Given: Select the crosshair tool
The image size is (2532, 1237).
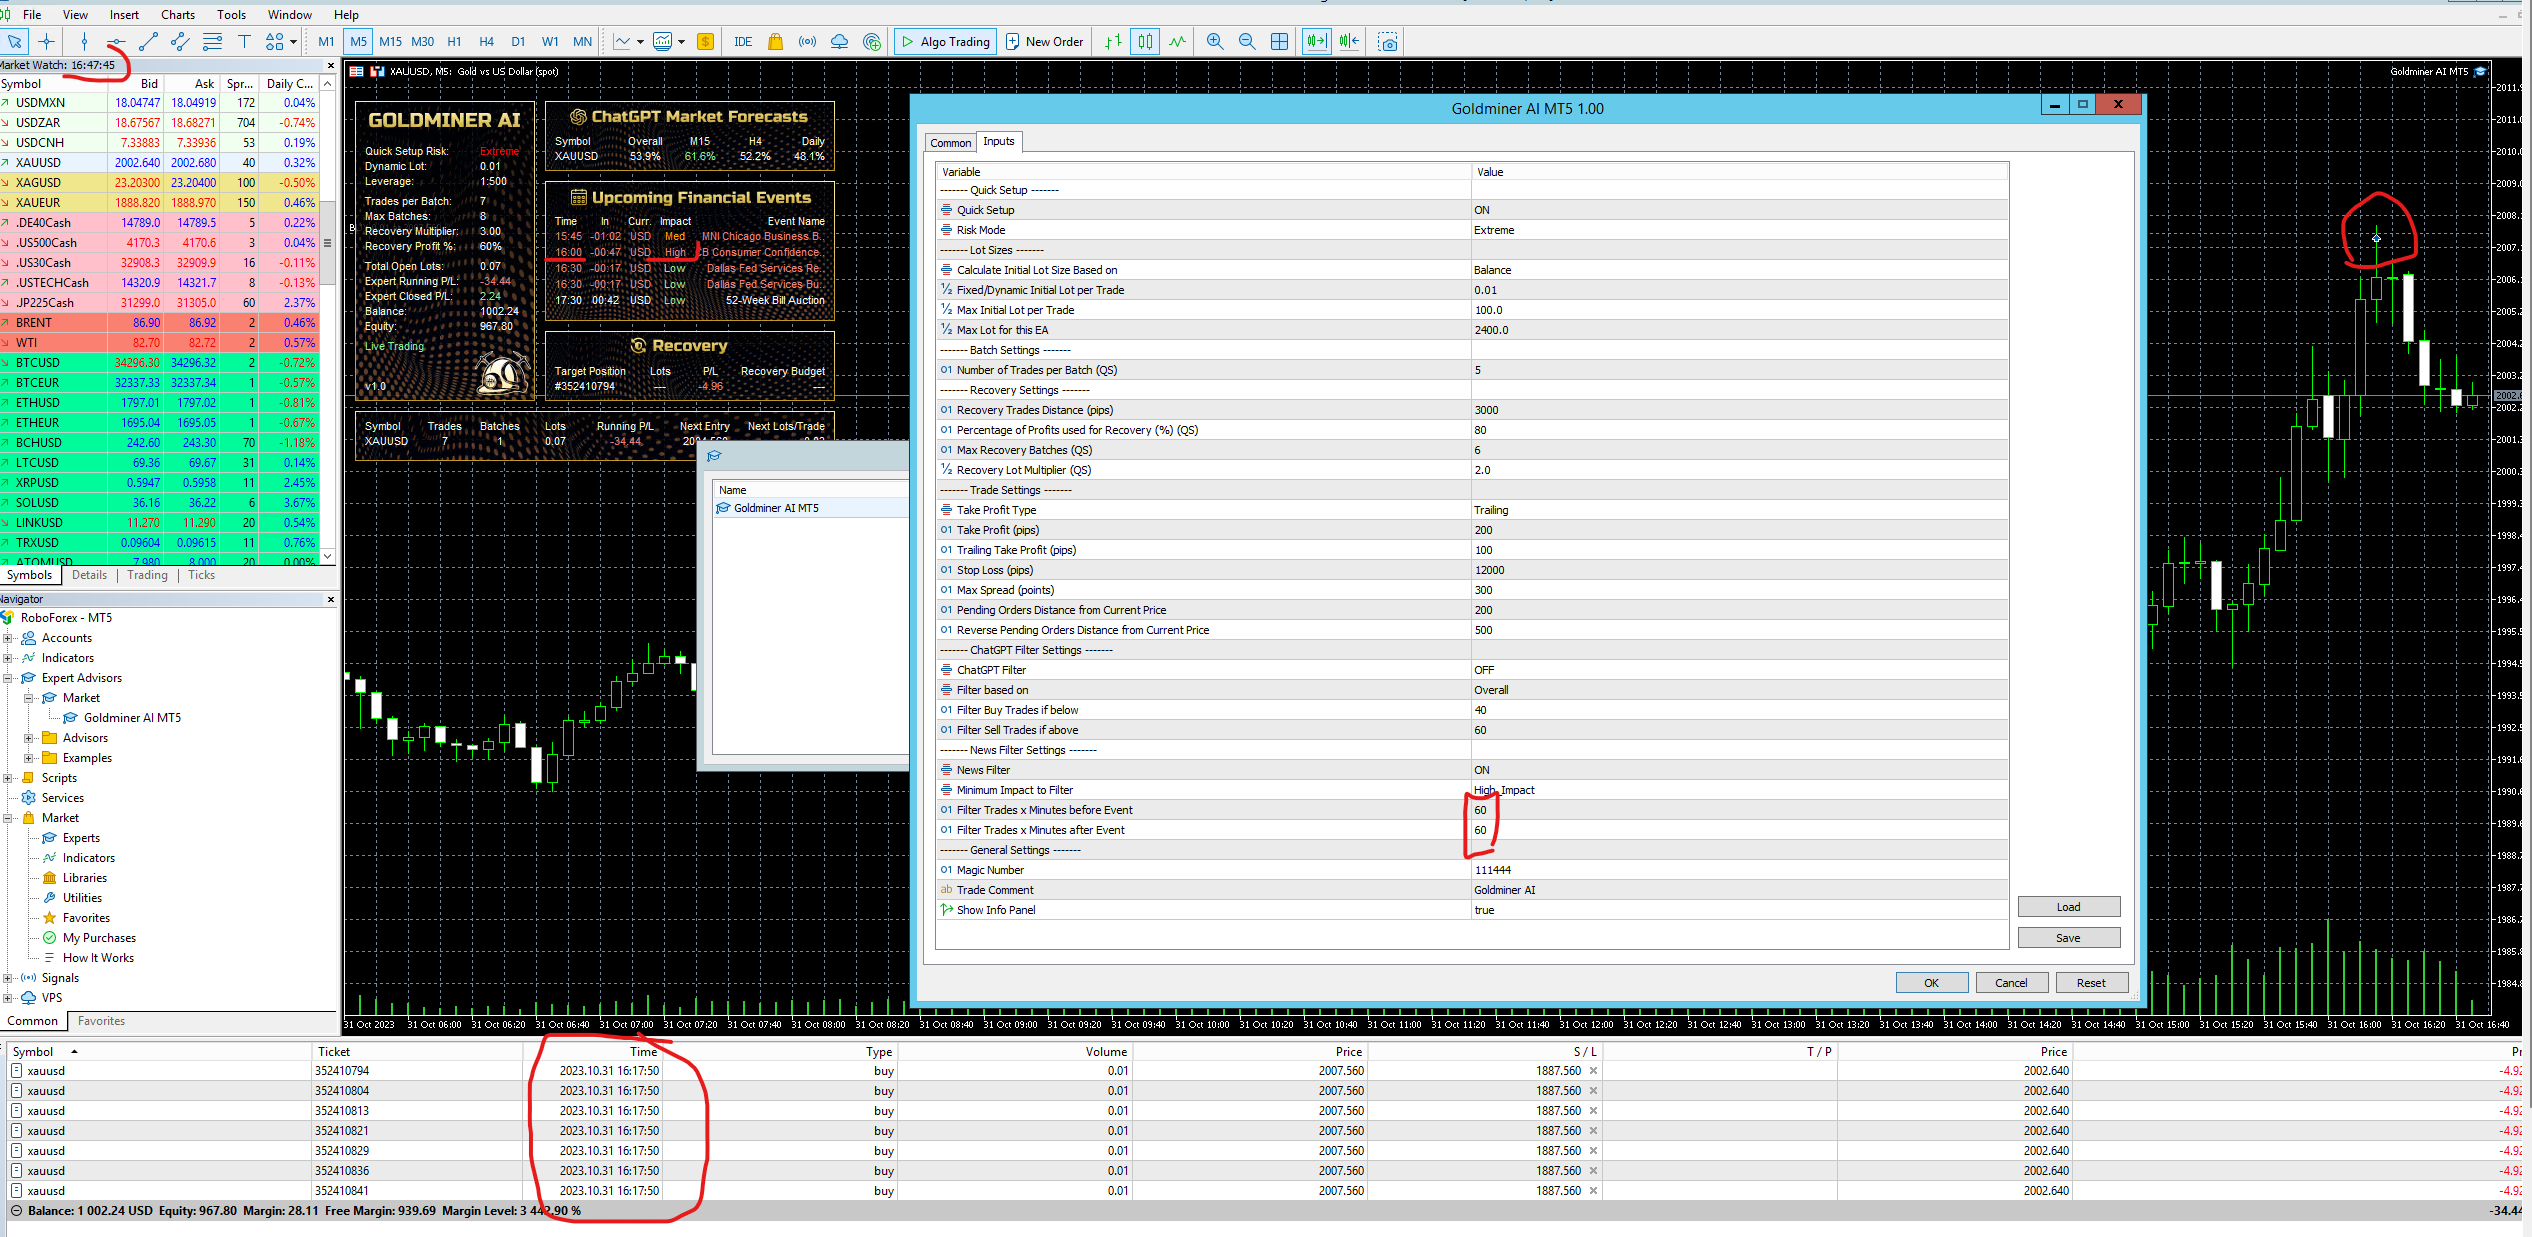Looking at the screenshot, I should pos(46,42).
